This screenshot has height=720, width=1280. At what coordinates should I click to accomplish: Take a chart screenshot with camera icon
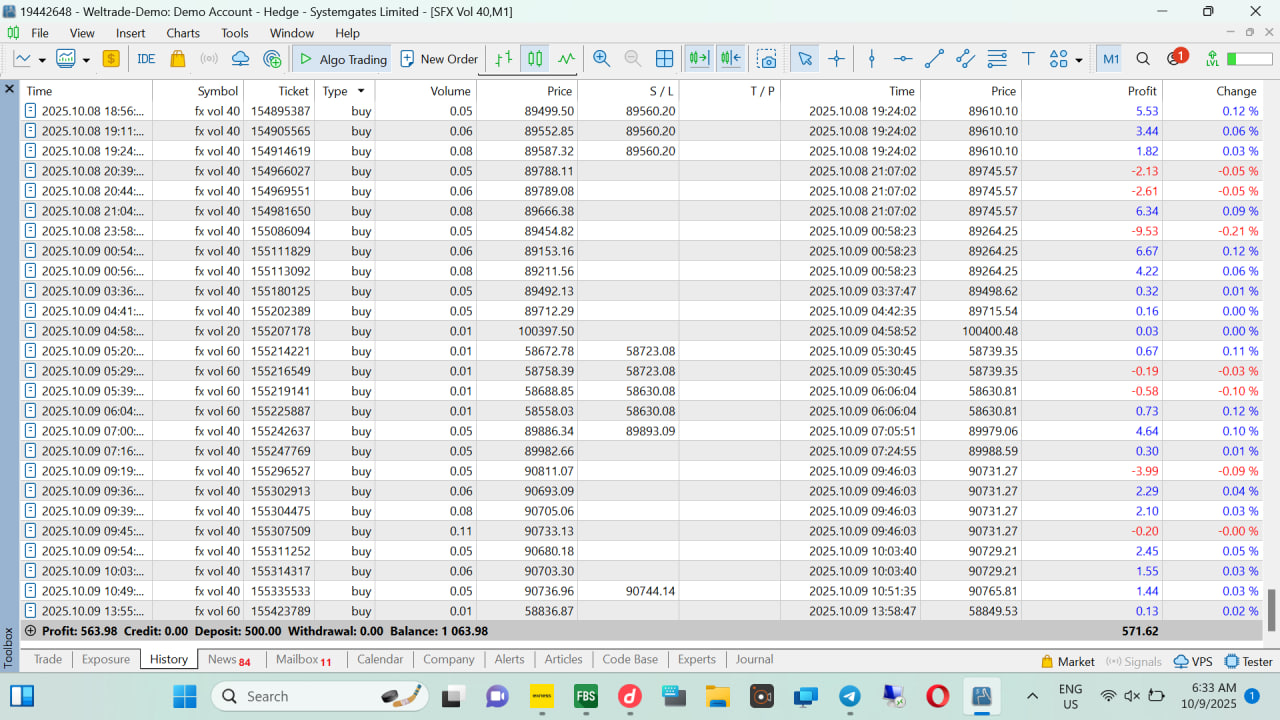(766, 59)
